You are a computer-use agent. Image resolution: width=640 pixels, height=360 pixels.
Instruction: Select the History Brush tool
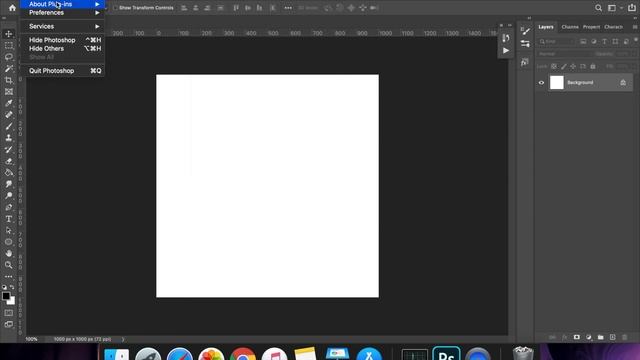coord(9,149)
